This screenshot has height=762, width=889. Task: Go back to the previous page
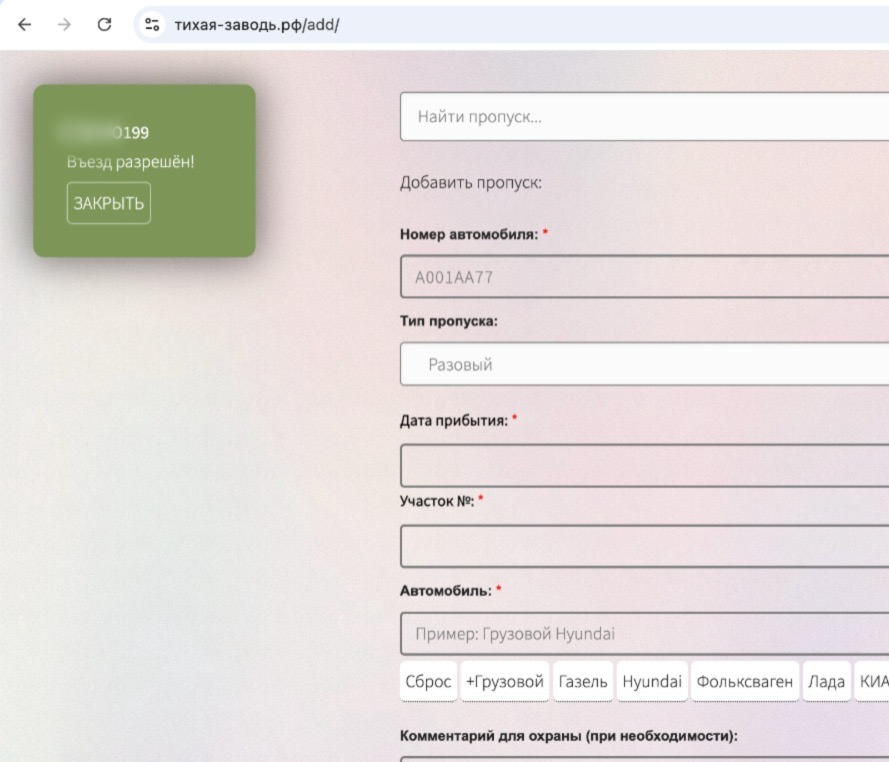(x=24, y=24)
